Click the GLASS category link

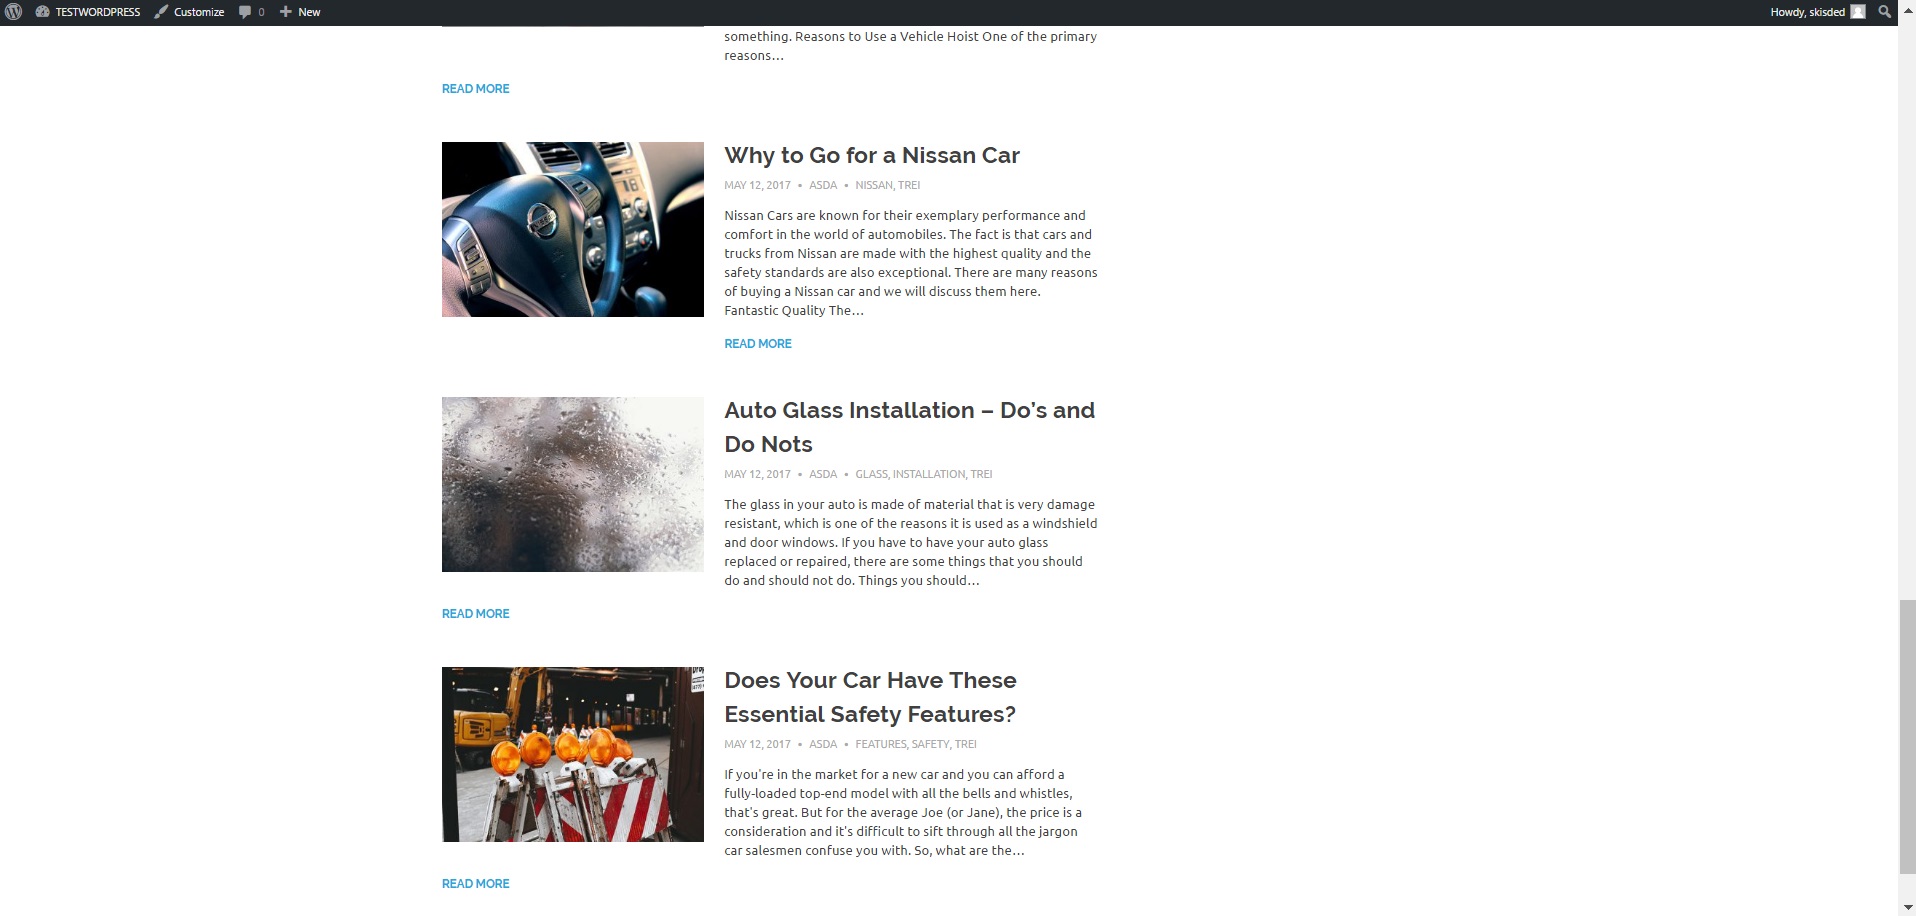pos(871,474)
